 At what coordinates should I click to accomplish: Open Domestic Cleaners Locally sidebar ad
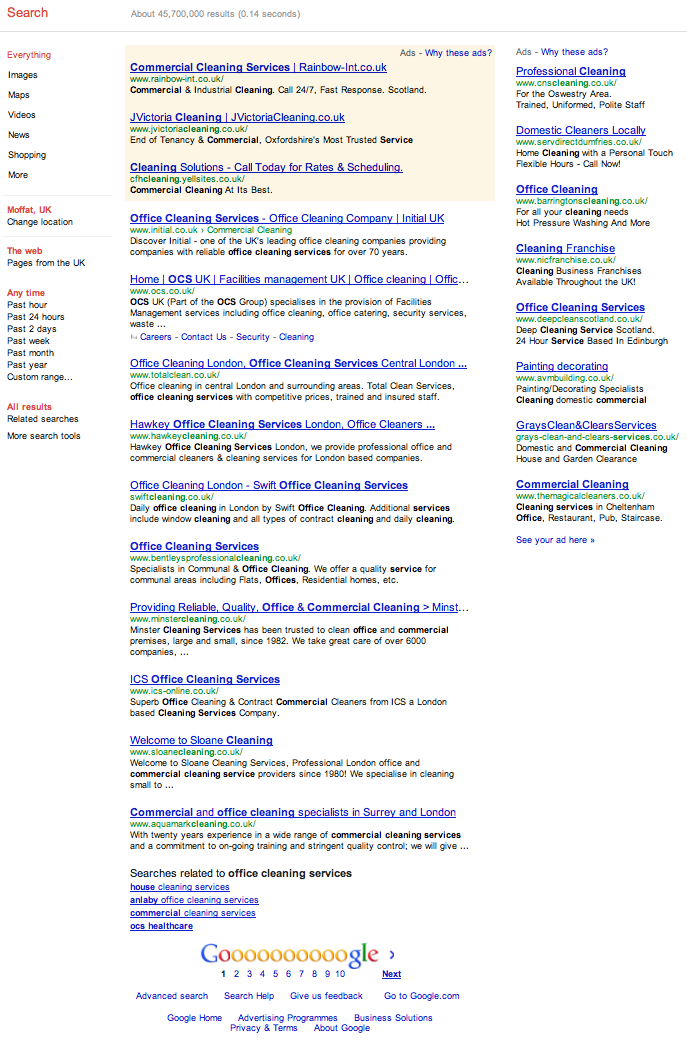581,130
